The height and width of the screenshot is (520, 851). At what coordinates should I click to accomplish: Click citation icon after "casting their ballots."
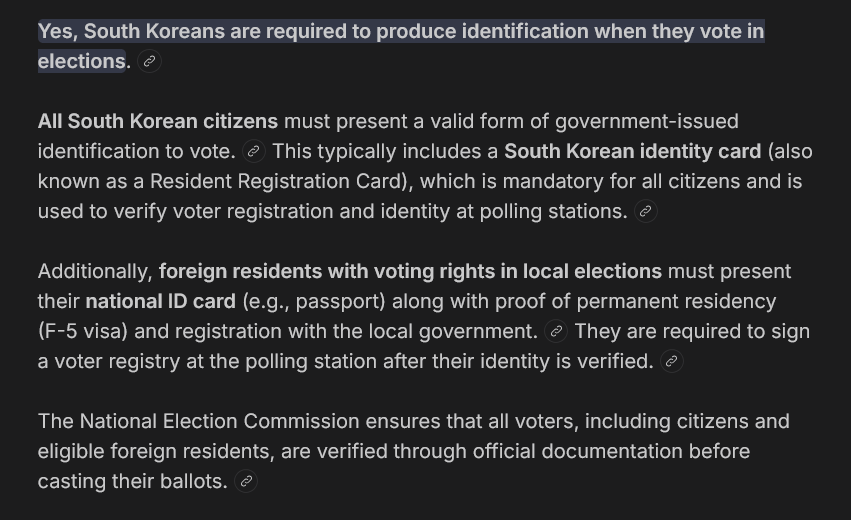pyautogui.click(x=245, y=482)
